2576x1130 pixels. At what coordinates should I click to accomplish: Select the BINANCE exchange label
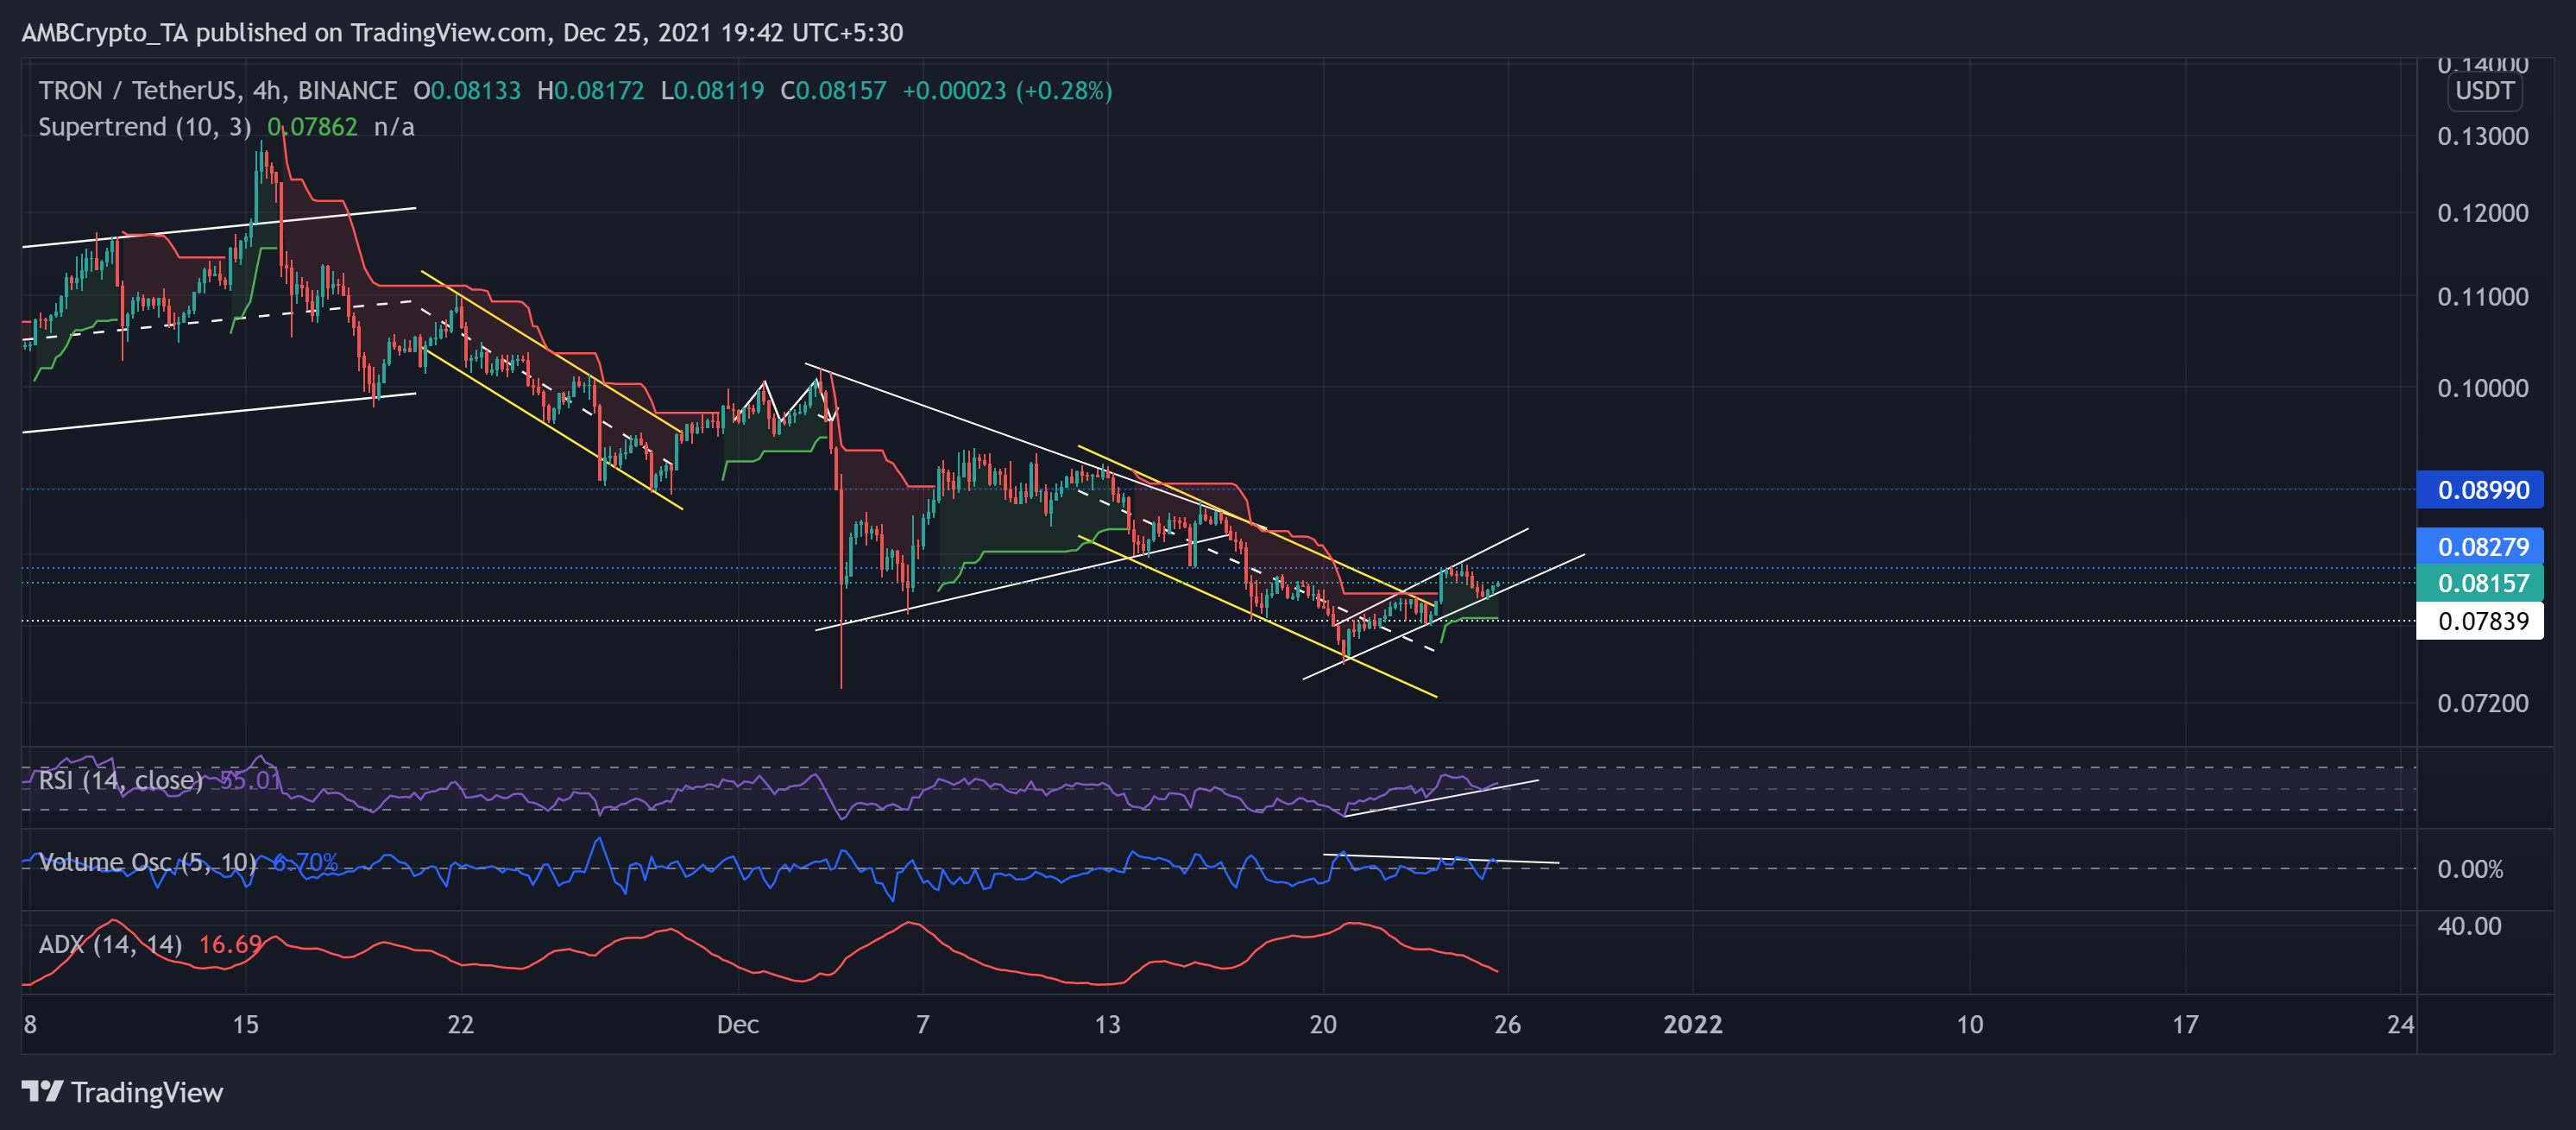coord(340,90)
